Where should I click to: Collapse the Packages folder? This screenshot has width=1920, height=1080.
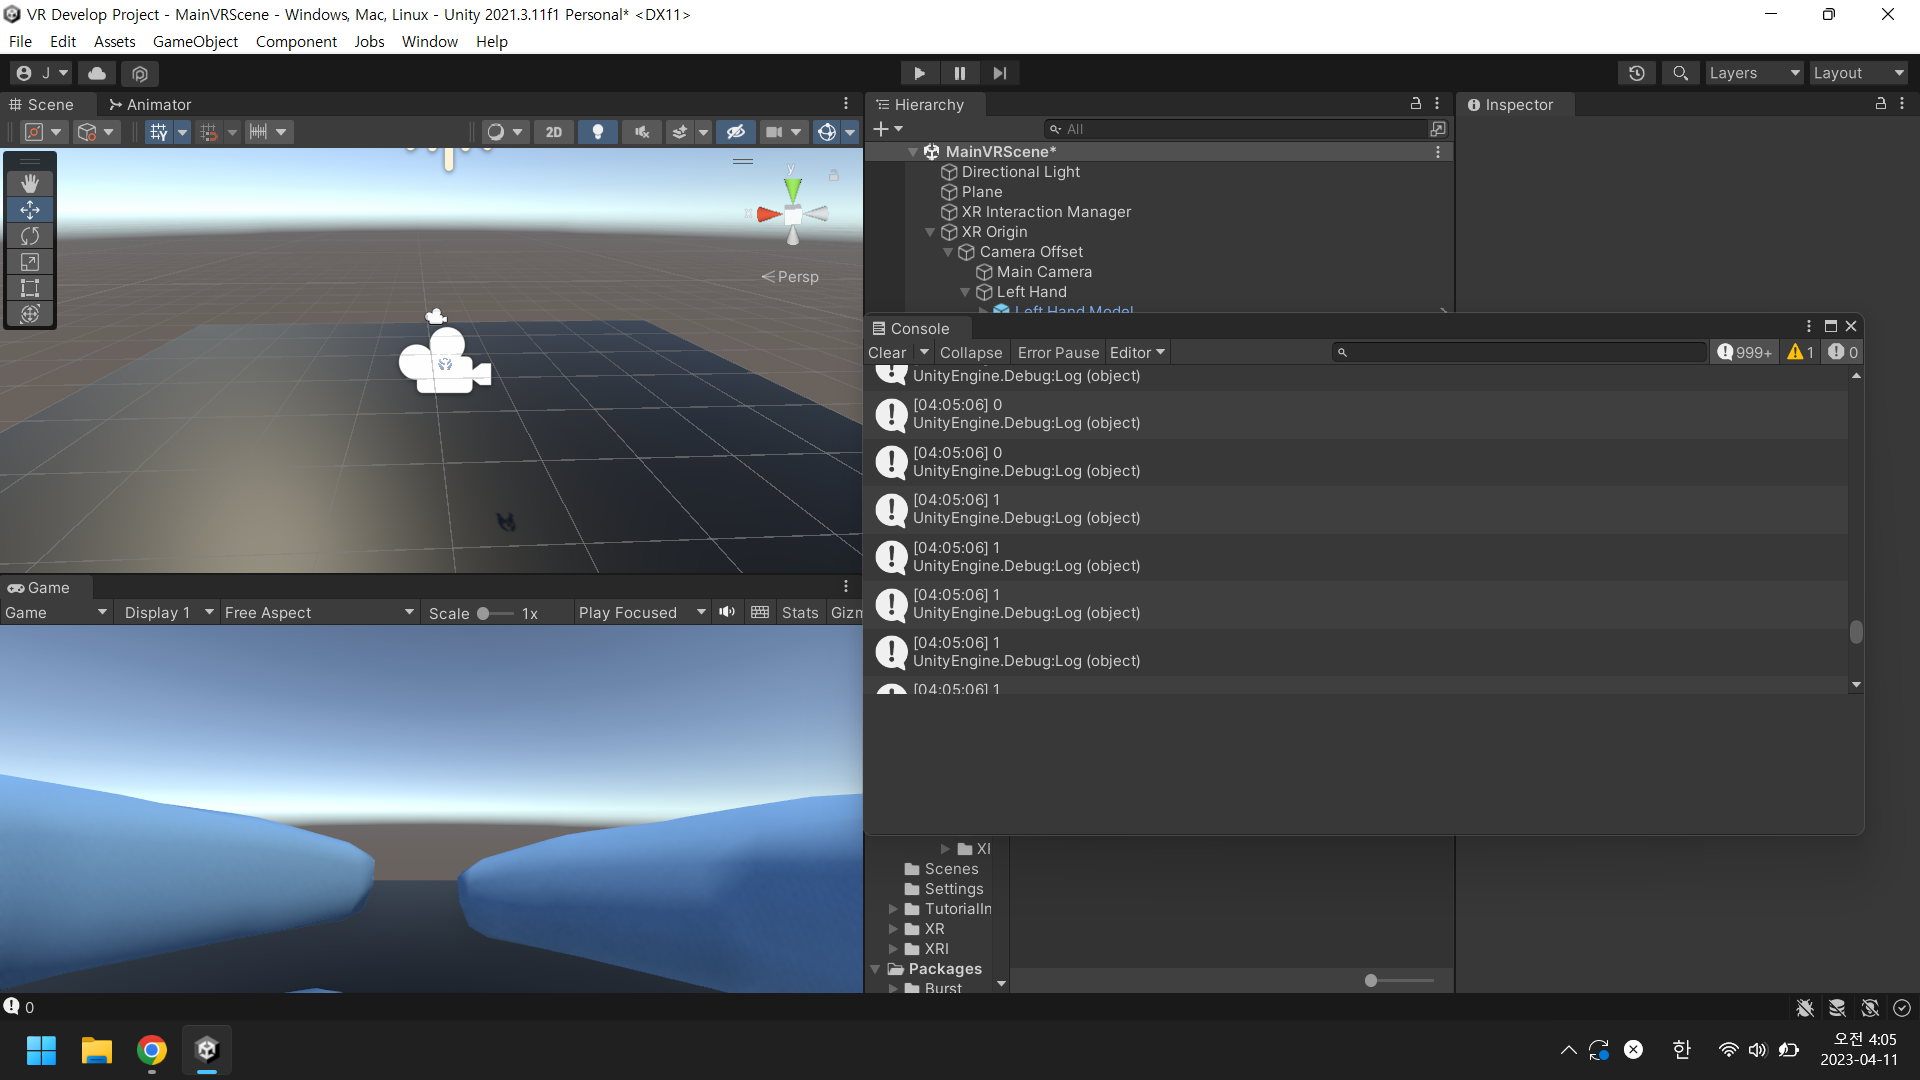click(x=875, y=969)
